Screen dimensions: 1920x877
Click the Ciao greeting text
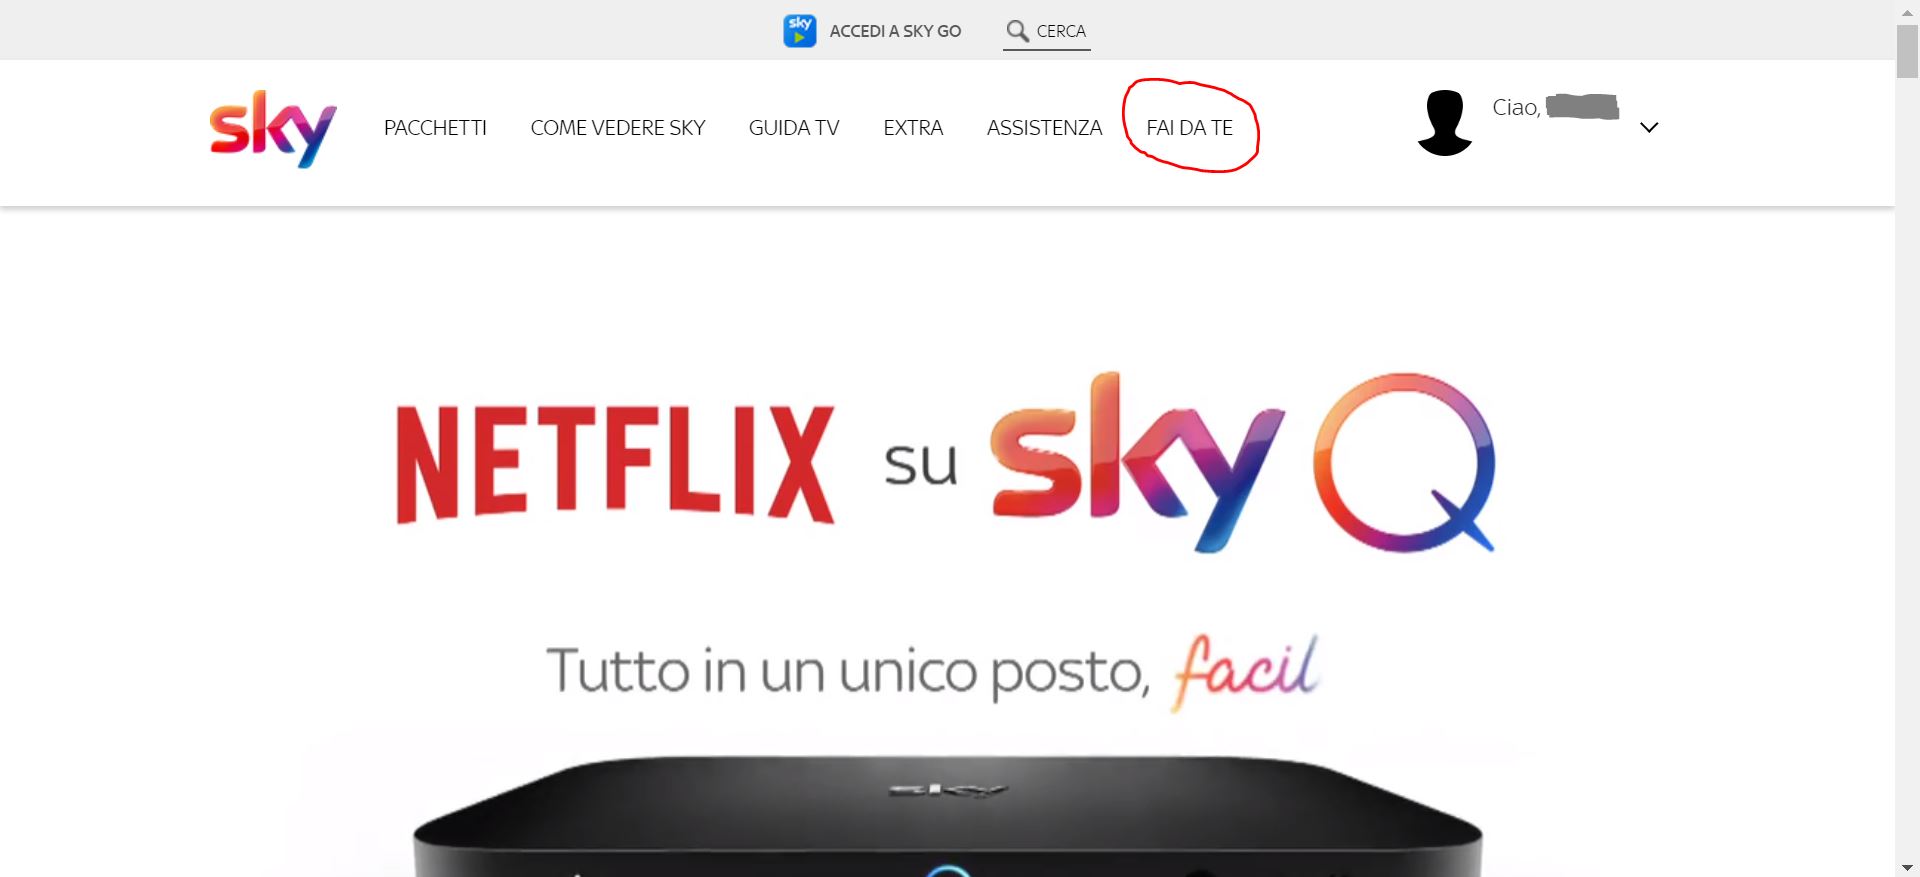click(x=1516, y=107)
